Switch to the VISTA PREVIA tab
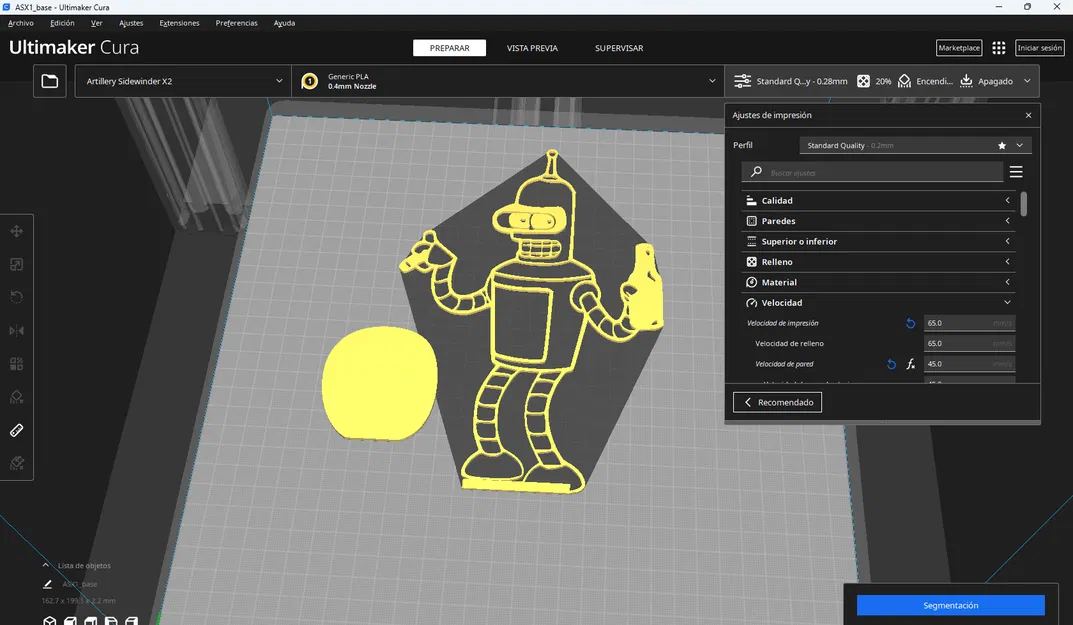This screenshot has height=625, width=1073. point(531,47)
